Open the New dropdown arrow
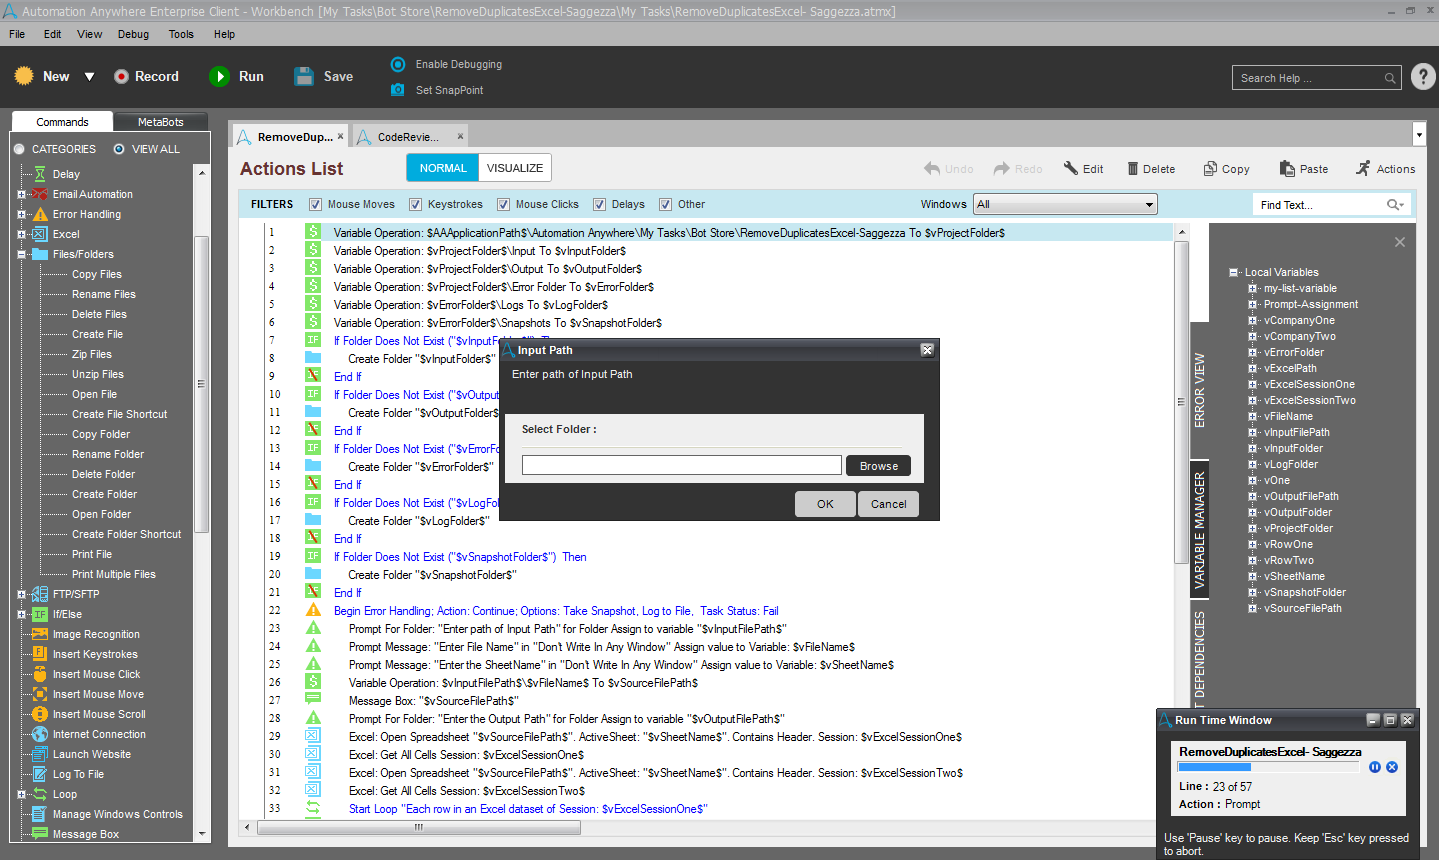 89,77
